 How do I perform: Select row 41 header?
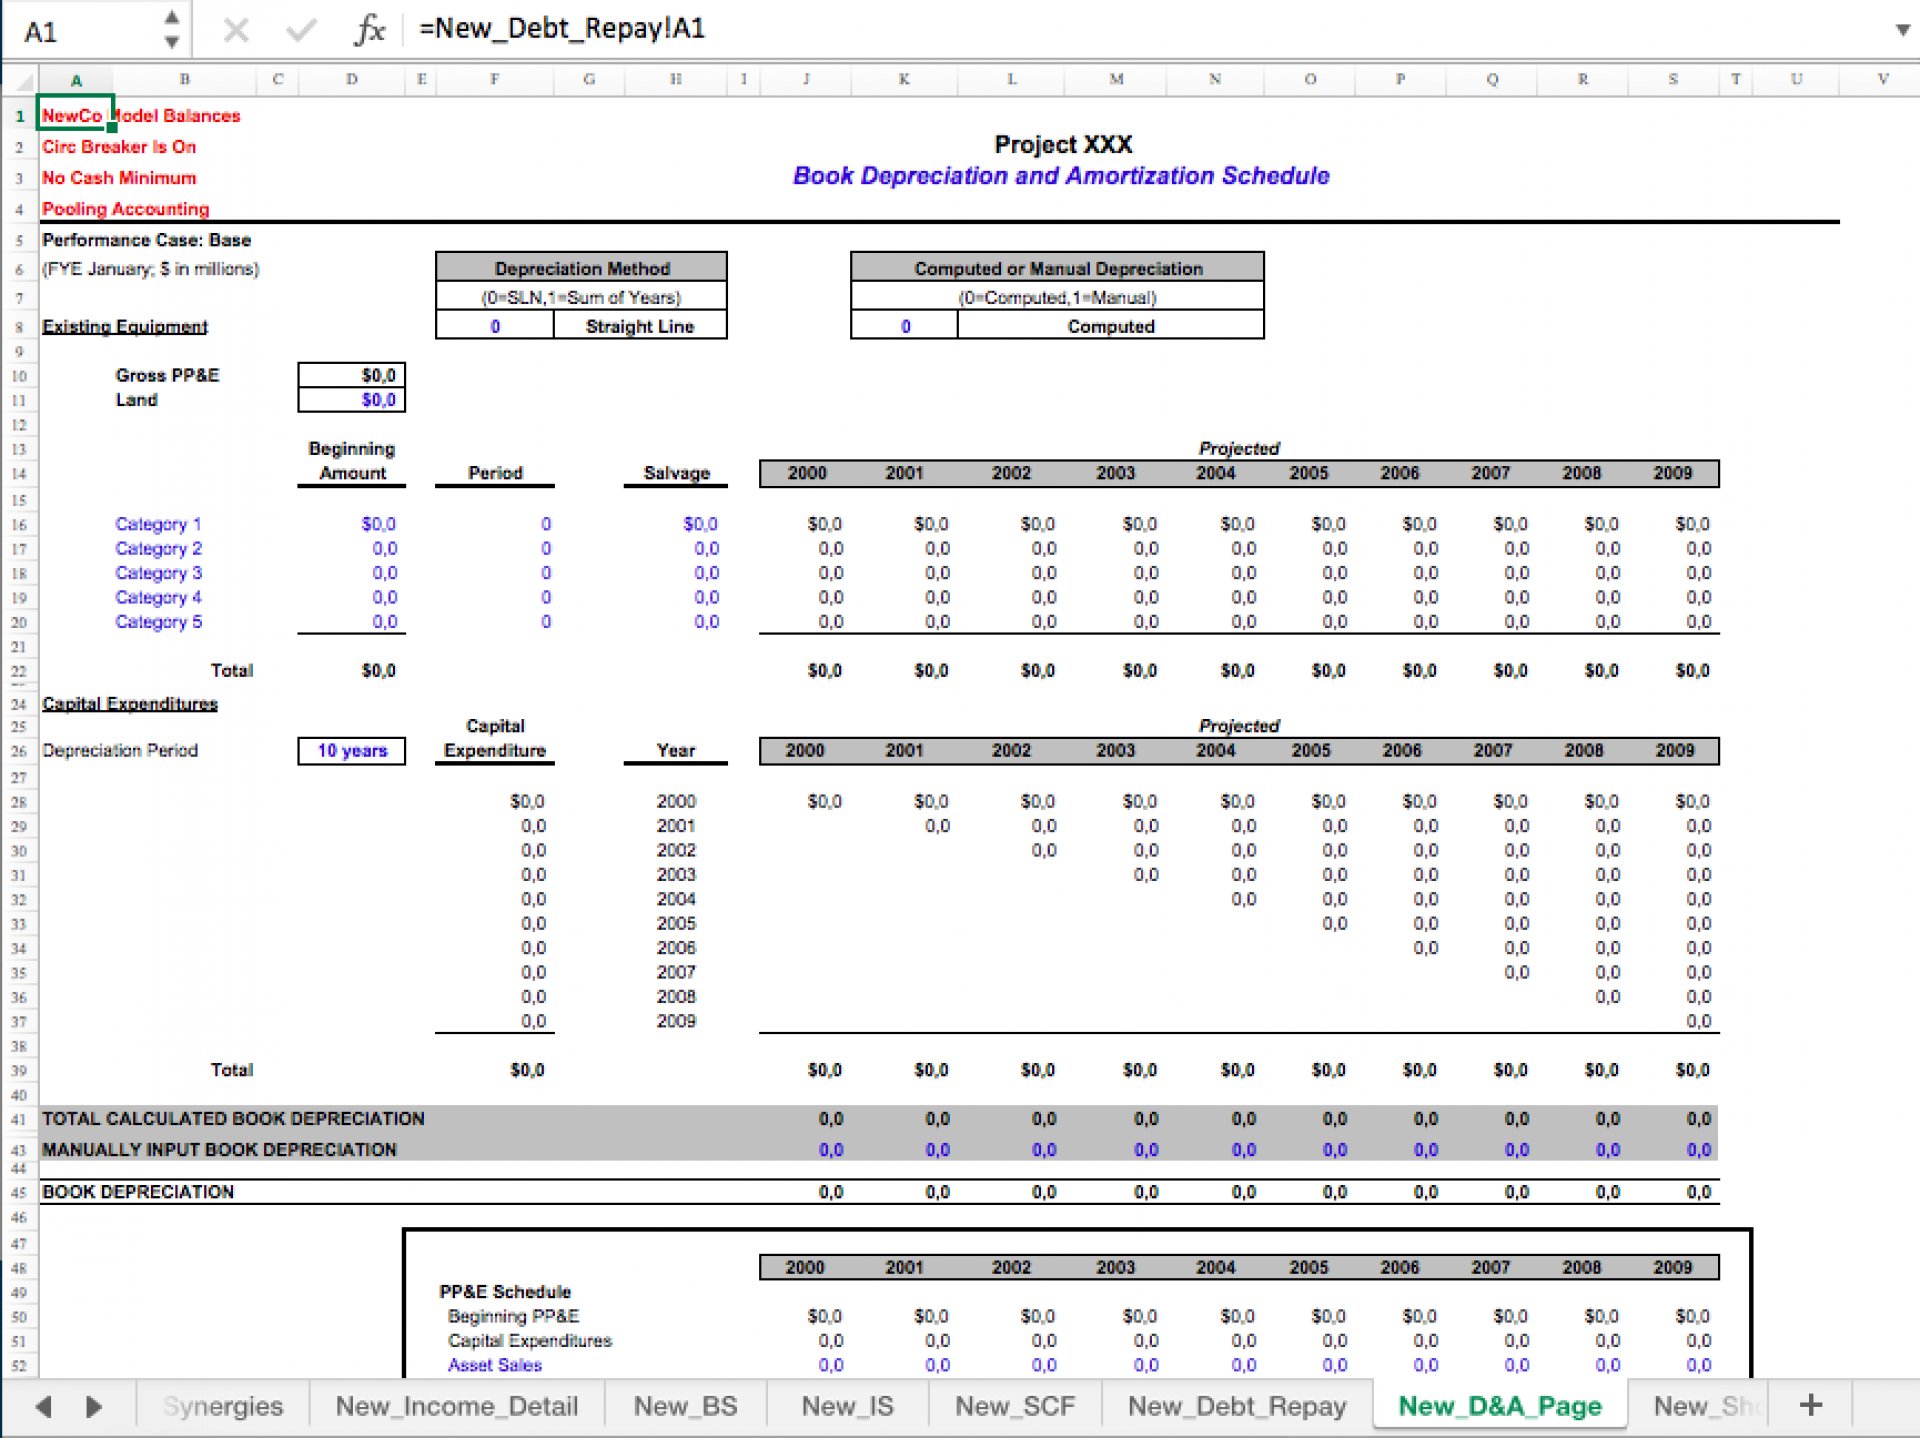pos(19,1119)
